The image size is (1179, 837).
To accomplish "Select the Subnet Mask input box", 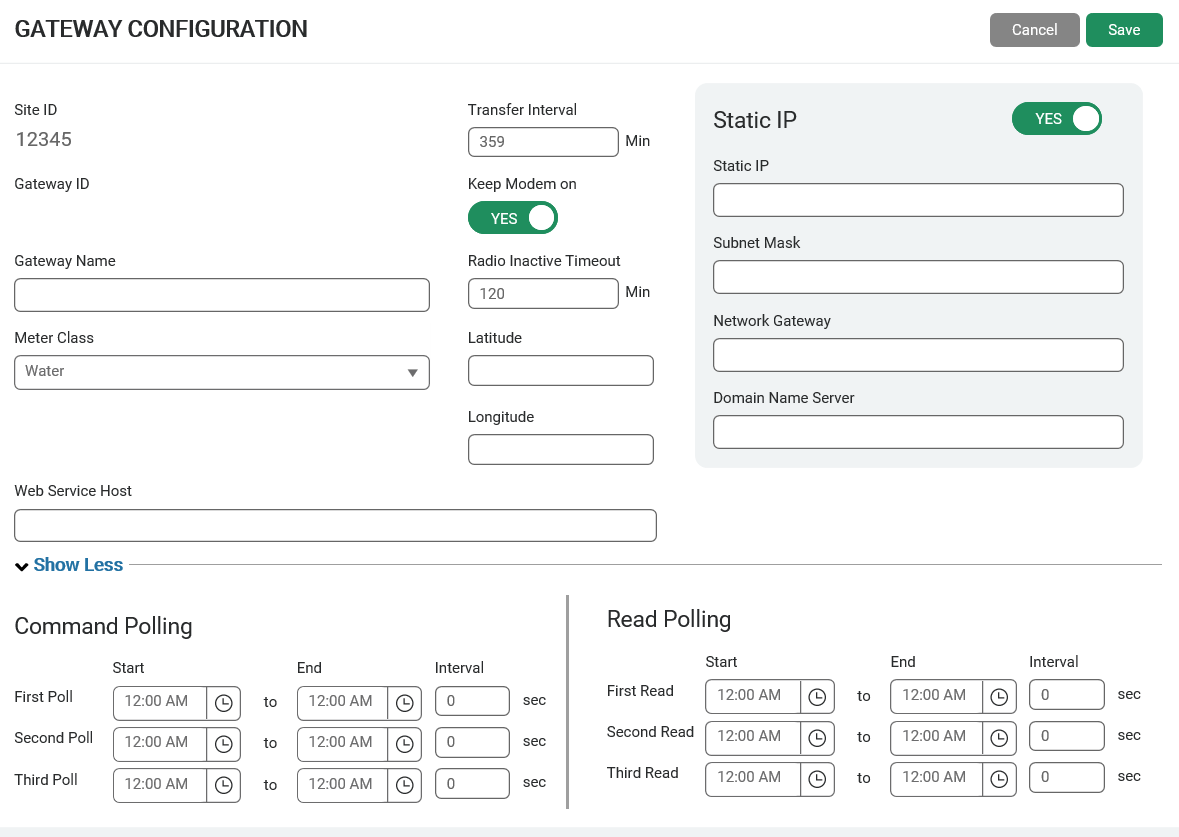I will pyautogui.click(x=917, y=277).
